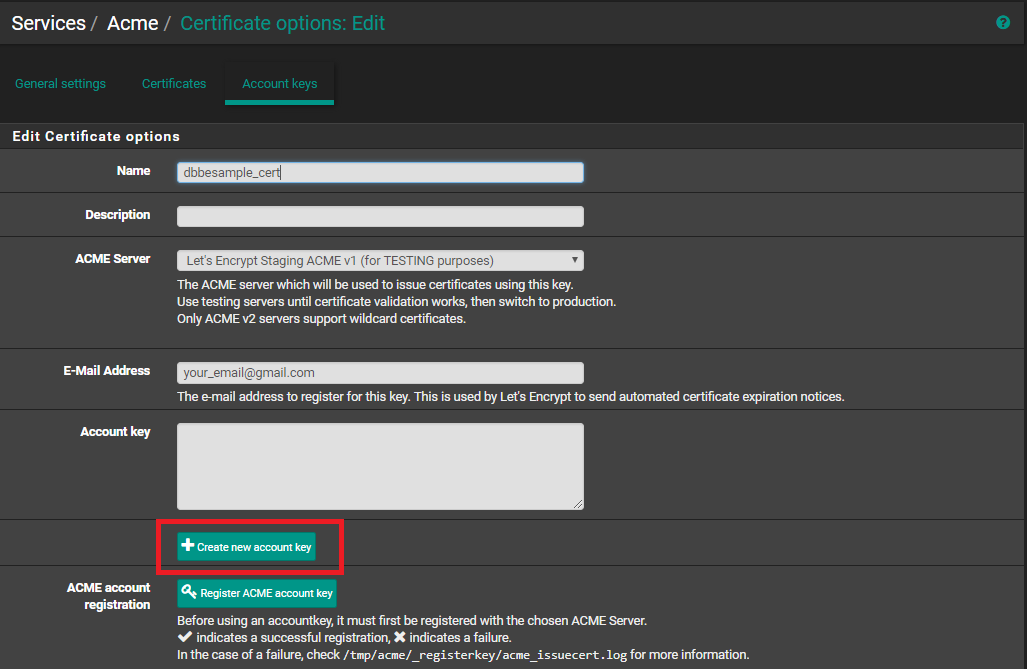Grab the Account key textarea resize handle
Viewport: 1027px width, 669px height.
(578, 505)
